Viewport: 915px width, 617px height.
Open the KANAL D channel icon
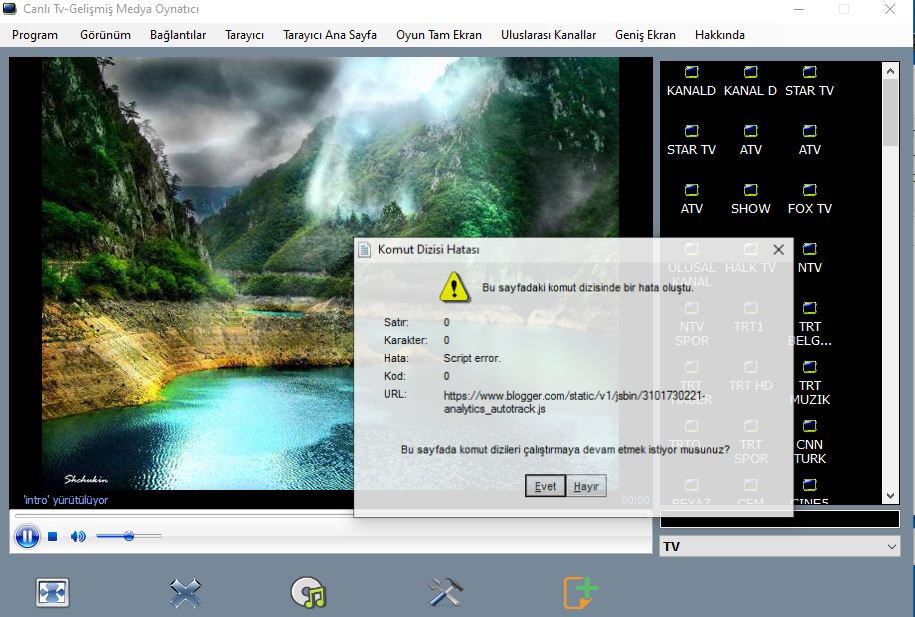point(750,72)
